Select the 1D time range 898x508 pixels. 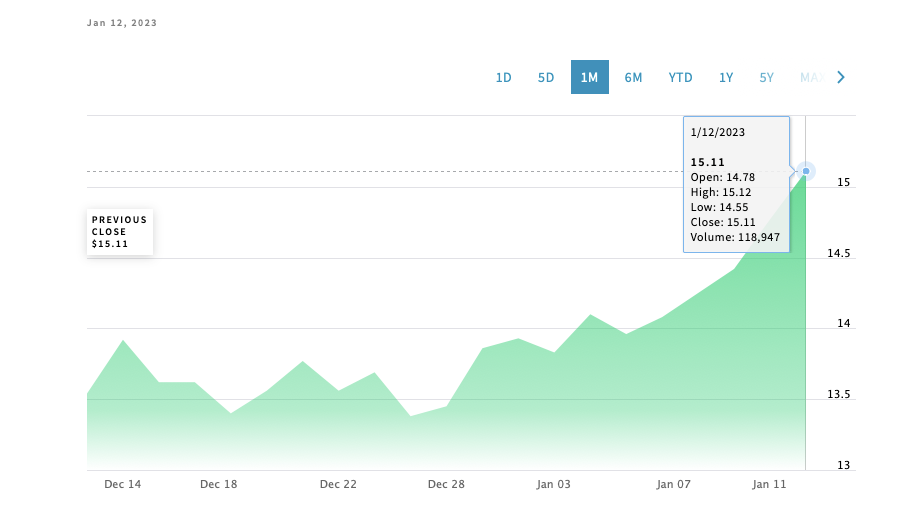[x=504, y=77]
